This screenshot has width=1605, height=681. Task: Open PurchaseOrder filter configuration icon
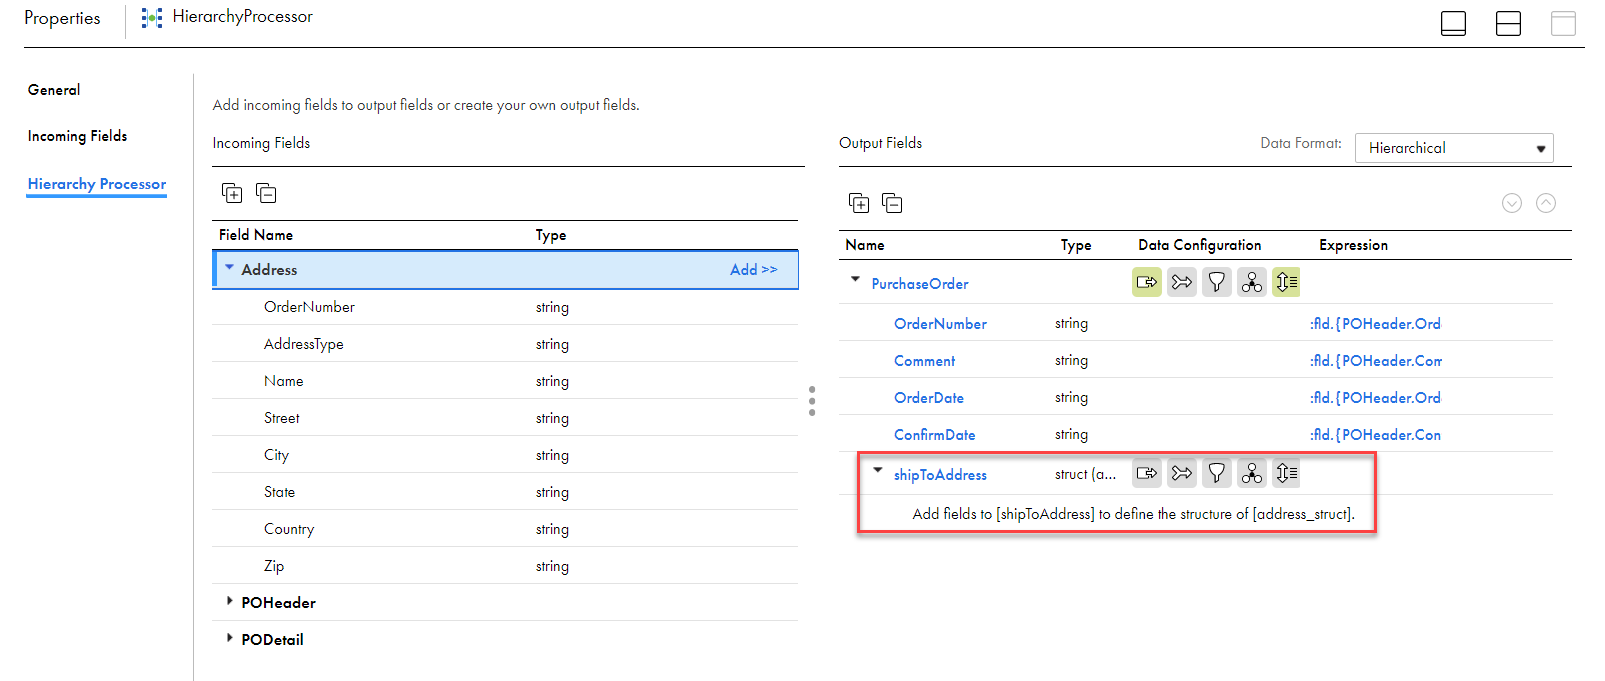pyautogui.click(x=1217, y=282)
